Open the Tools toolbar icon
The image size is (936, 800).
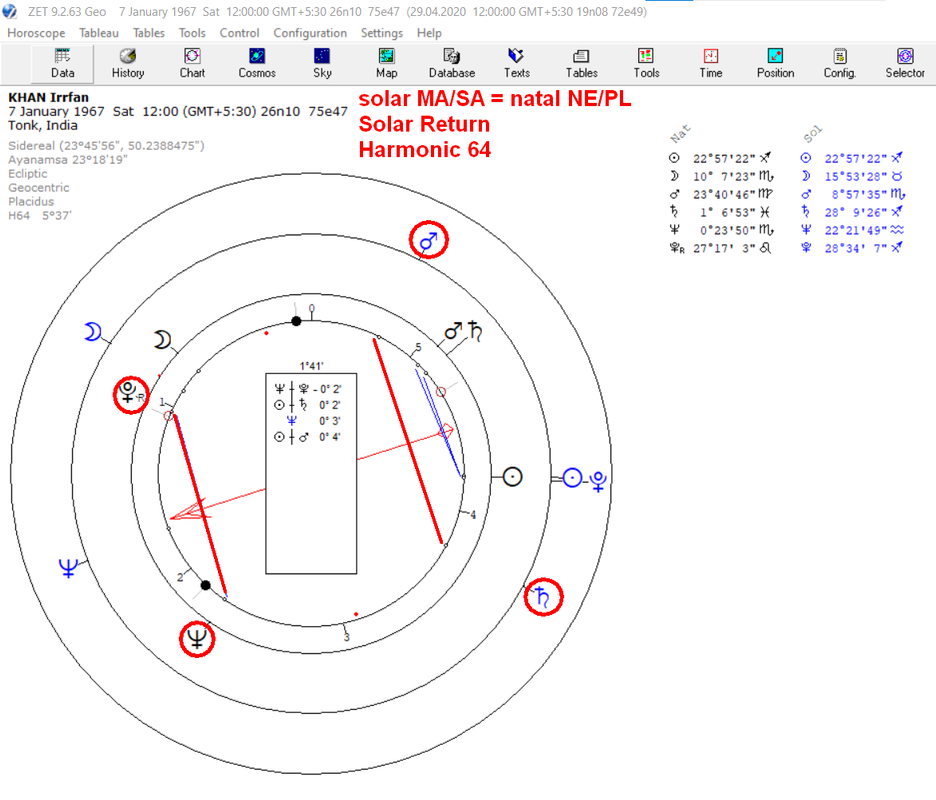point(646,64)
